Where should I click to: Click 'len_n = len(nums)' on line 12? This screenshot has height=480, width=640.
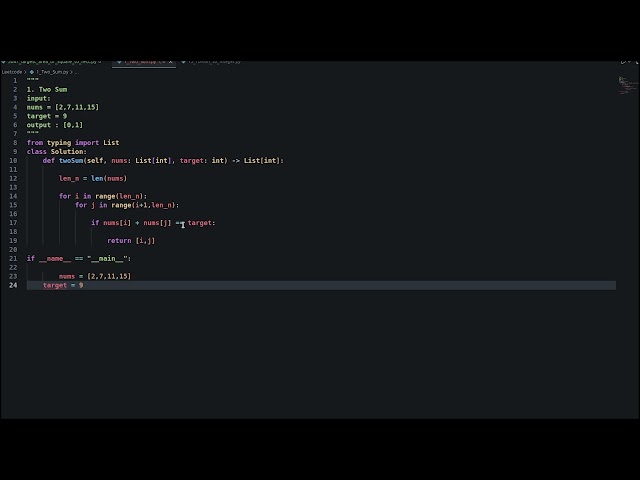93,178
